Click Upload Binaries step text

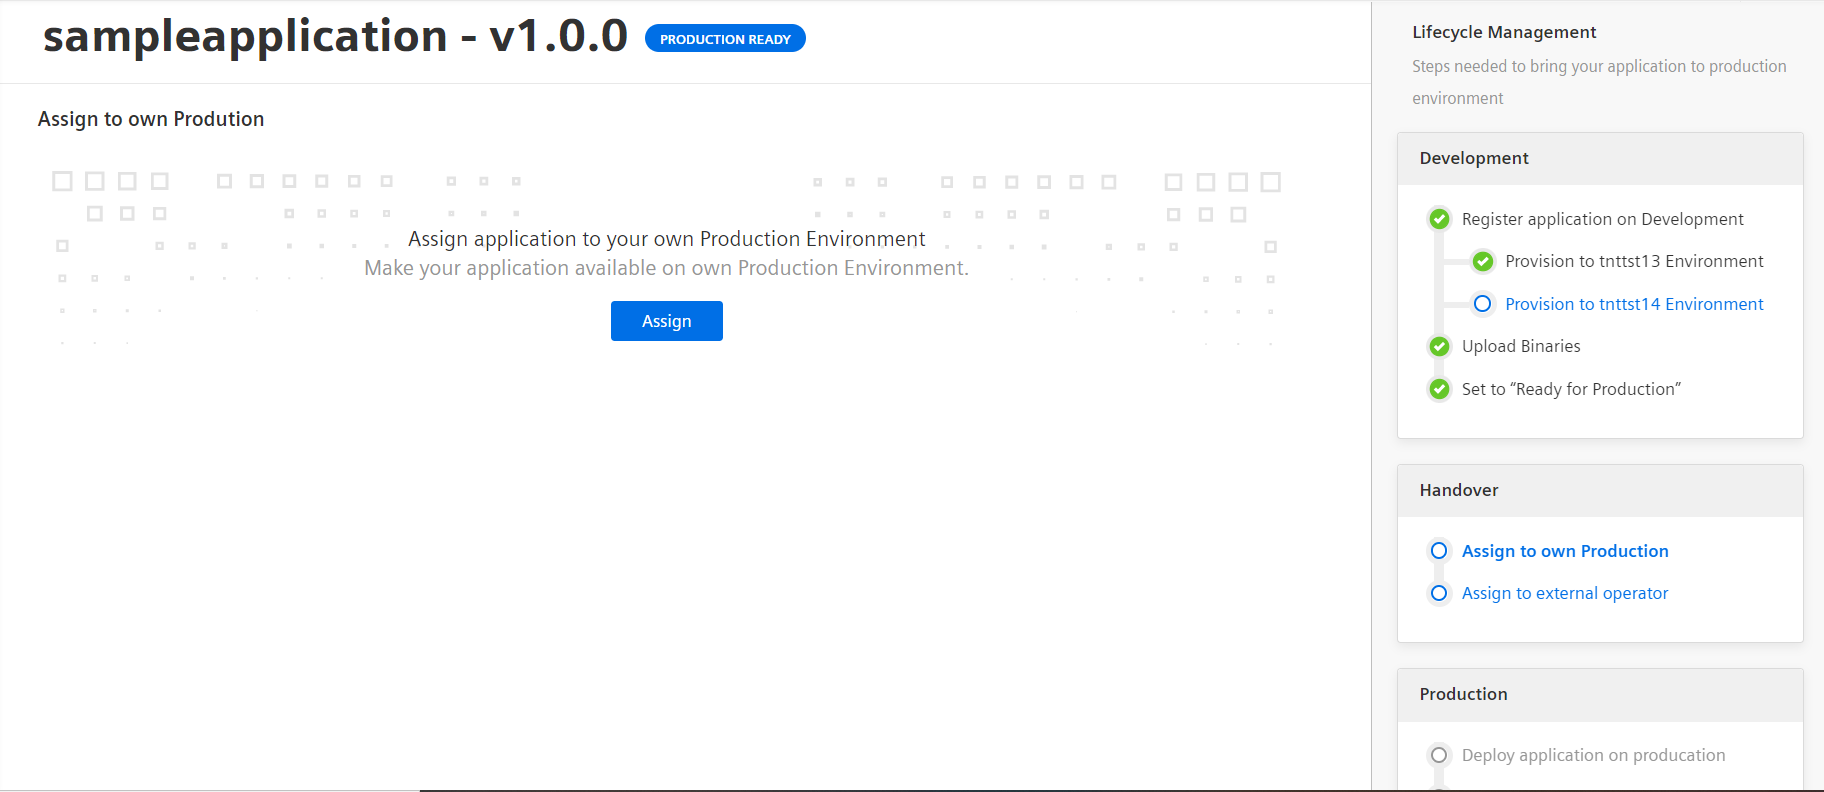pos(1521,346)
